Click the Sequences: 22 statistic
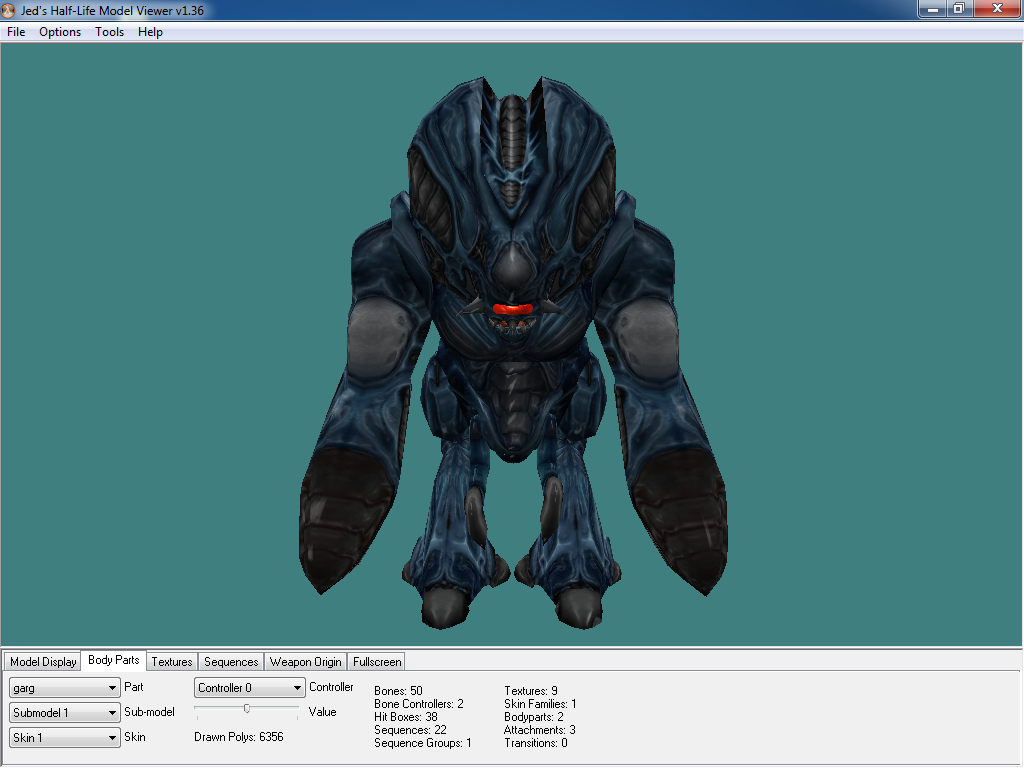Image resolution: width=1024 pixels, height=768 pixels. click(410, 730)
